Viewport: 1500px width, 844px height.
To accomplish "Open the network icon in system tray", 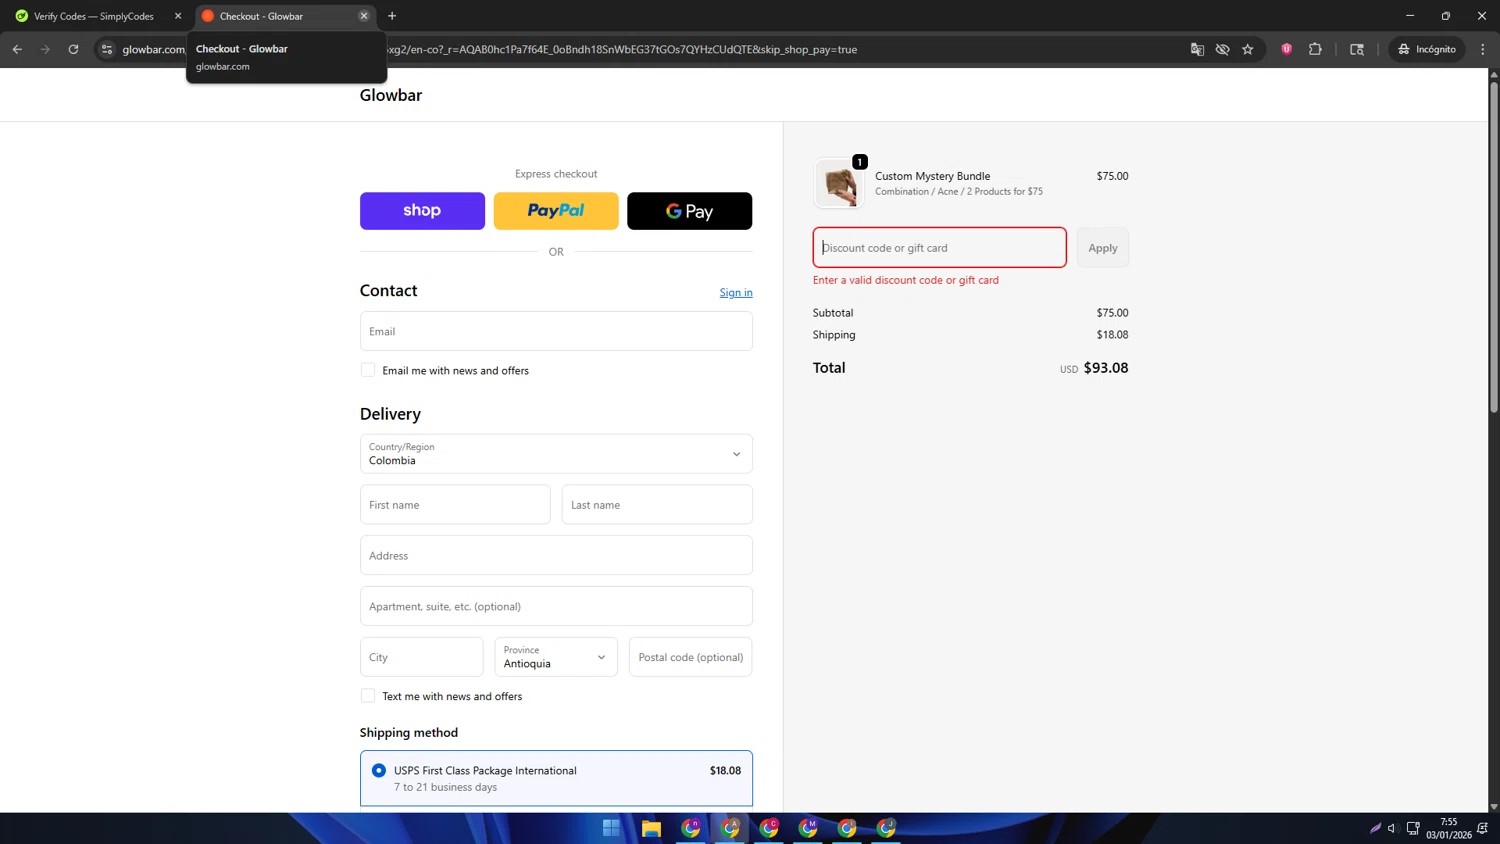I will [x=1413, y=828].
